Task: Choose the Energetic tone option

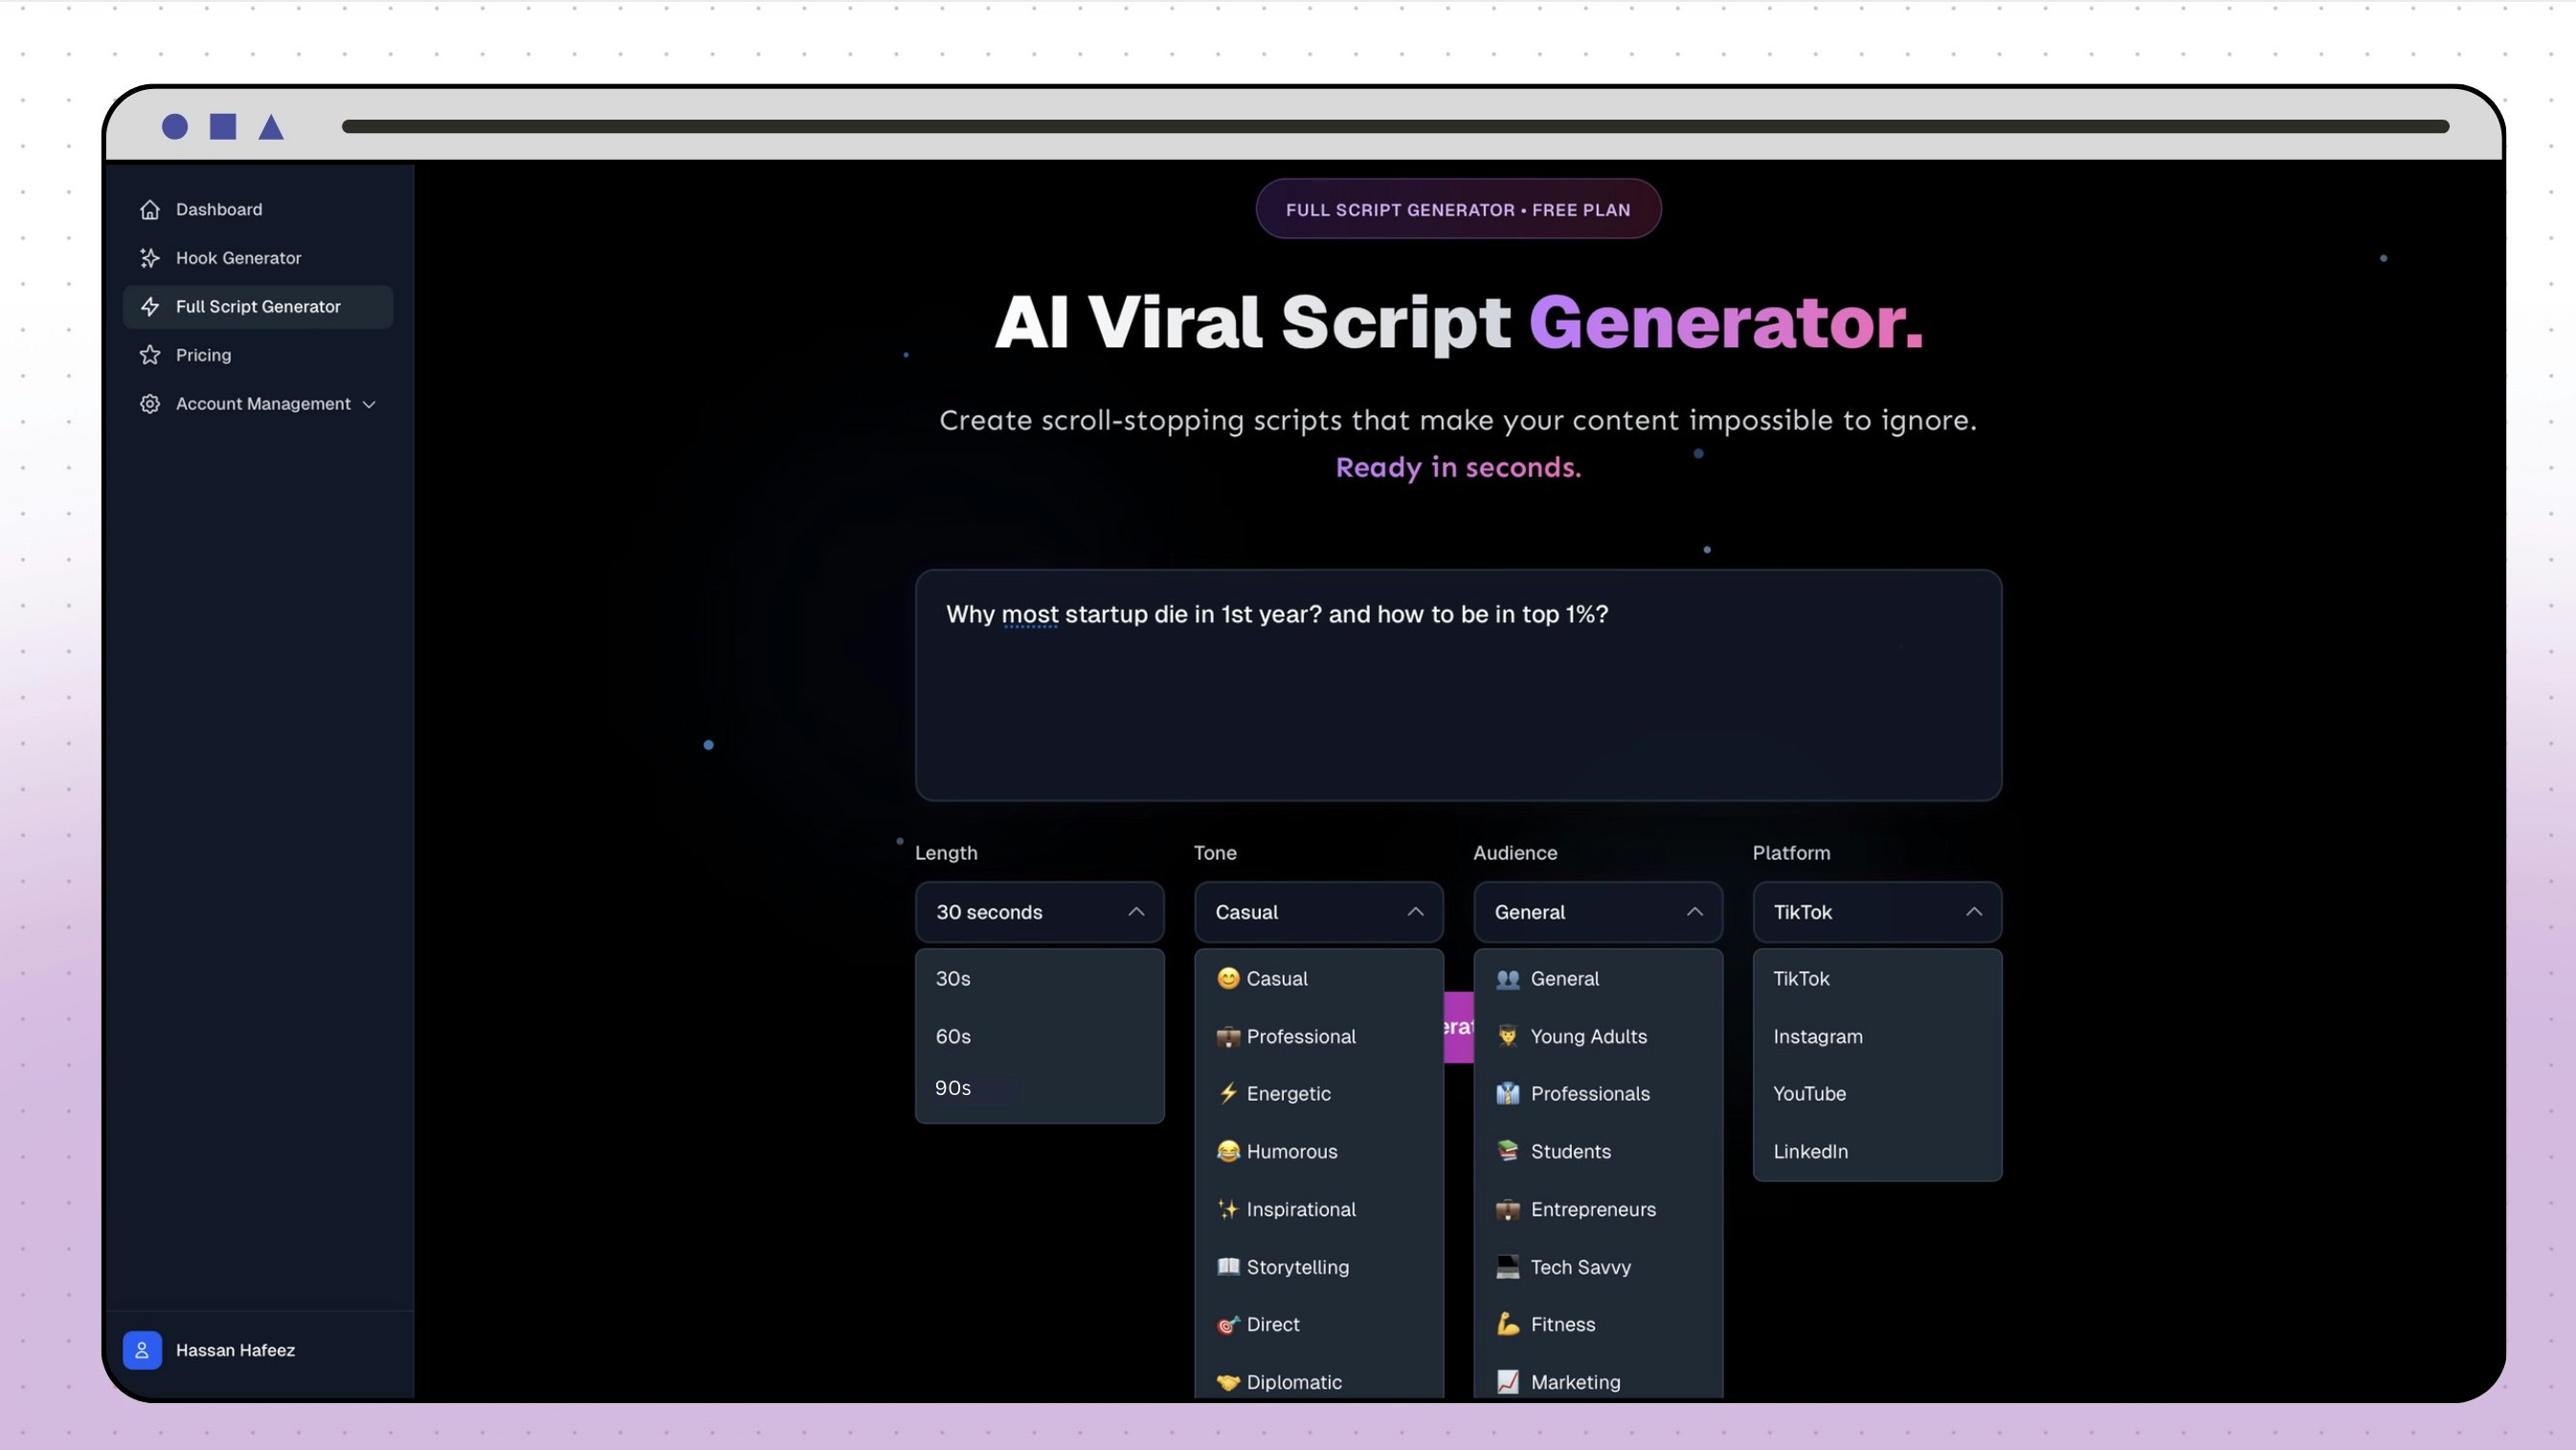Action: pos(1288,1093)
